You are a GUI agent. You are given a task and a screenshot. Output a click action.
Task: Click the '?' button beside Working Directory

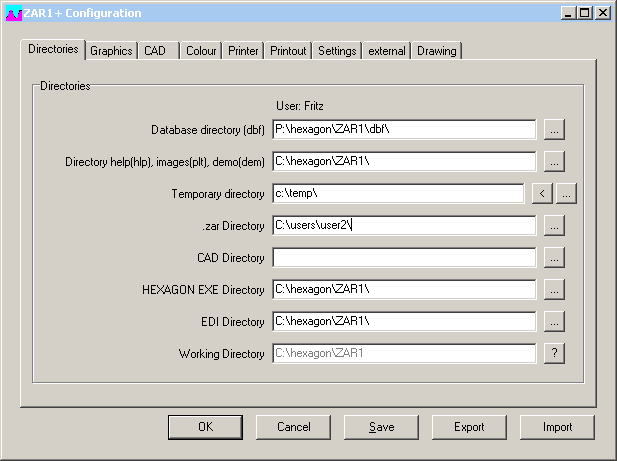tap(554, 353)
